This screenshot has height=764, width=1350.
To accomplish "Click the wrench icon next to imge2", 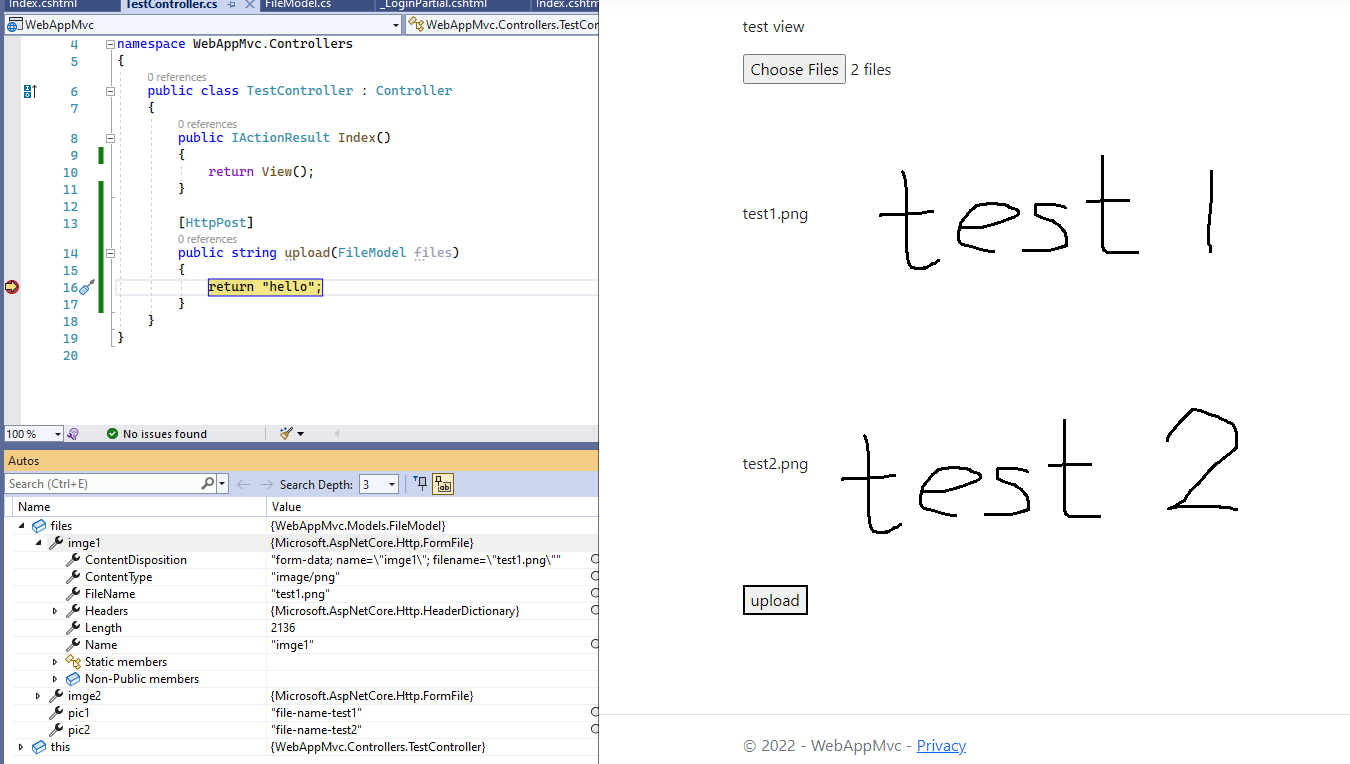I will [56, 696].
